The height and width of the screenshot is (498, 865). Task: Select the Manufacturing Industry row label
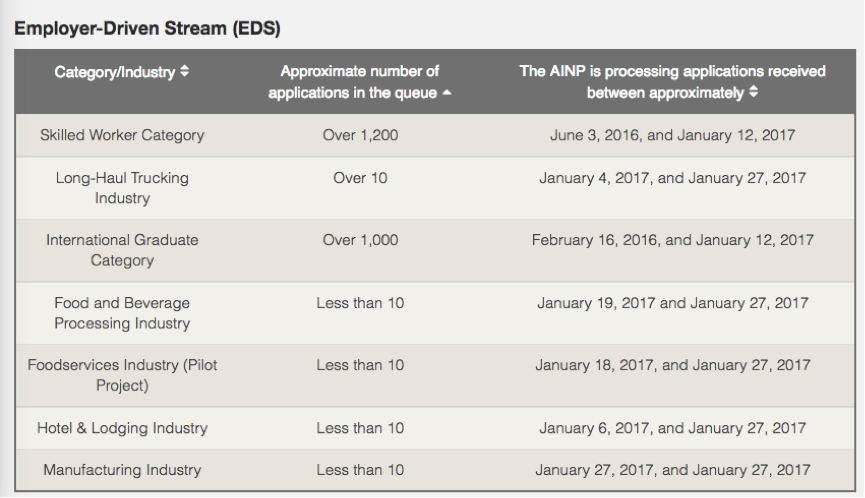[x=122, y=469]
